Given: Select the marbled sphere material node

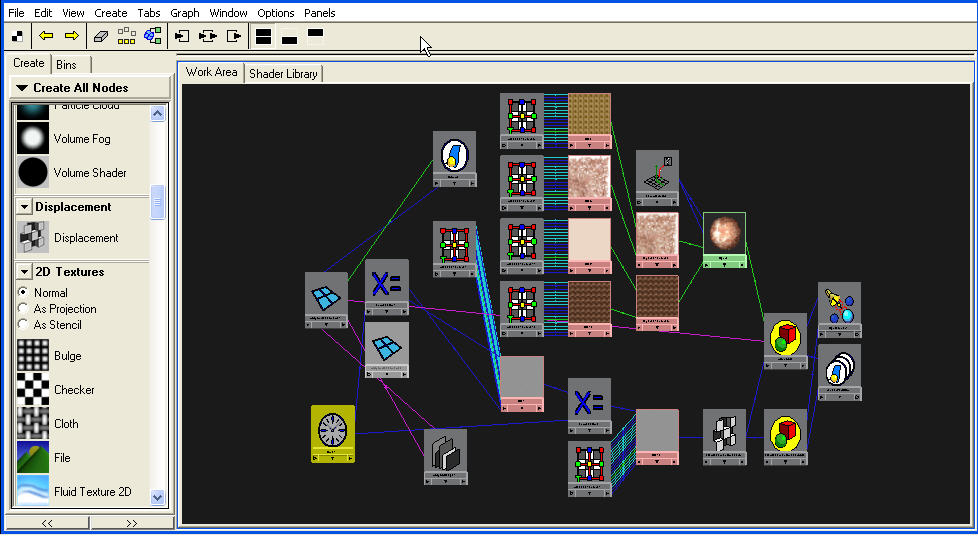Looking at the screenshot, I should click(724, 240).
